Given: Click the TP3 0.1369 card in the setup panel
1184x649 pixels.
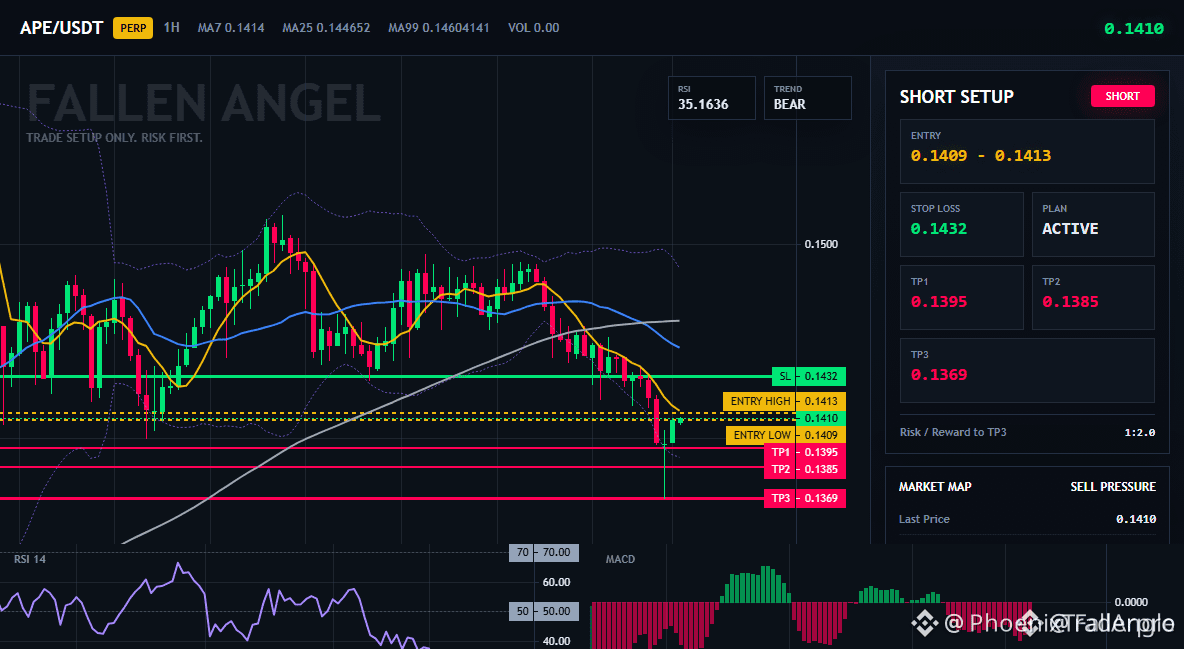Looking at the screenshot, I should pyautogui.click(x=1027, y=370).
